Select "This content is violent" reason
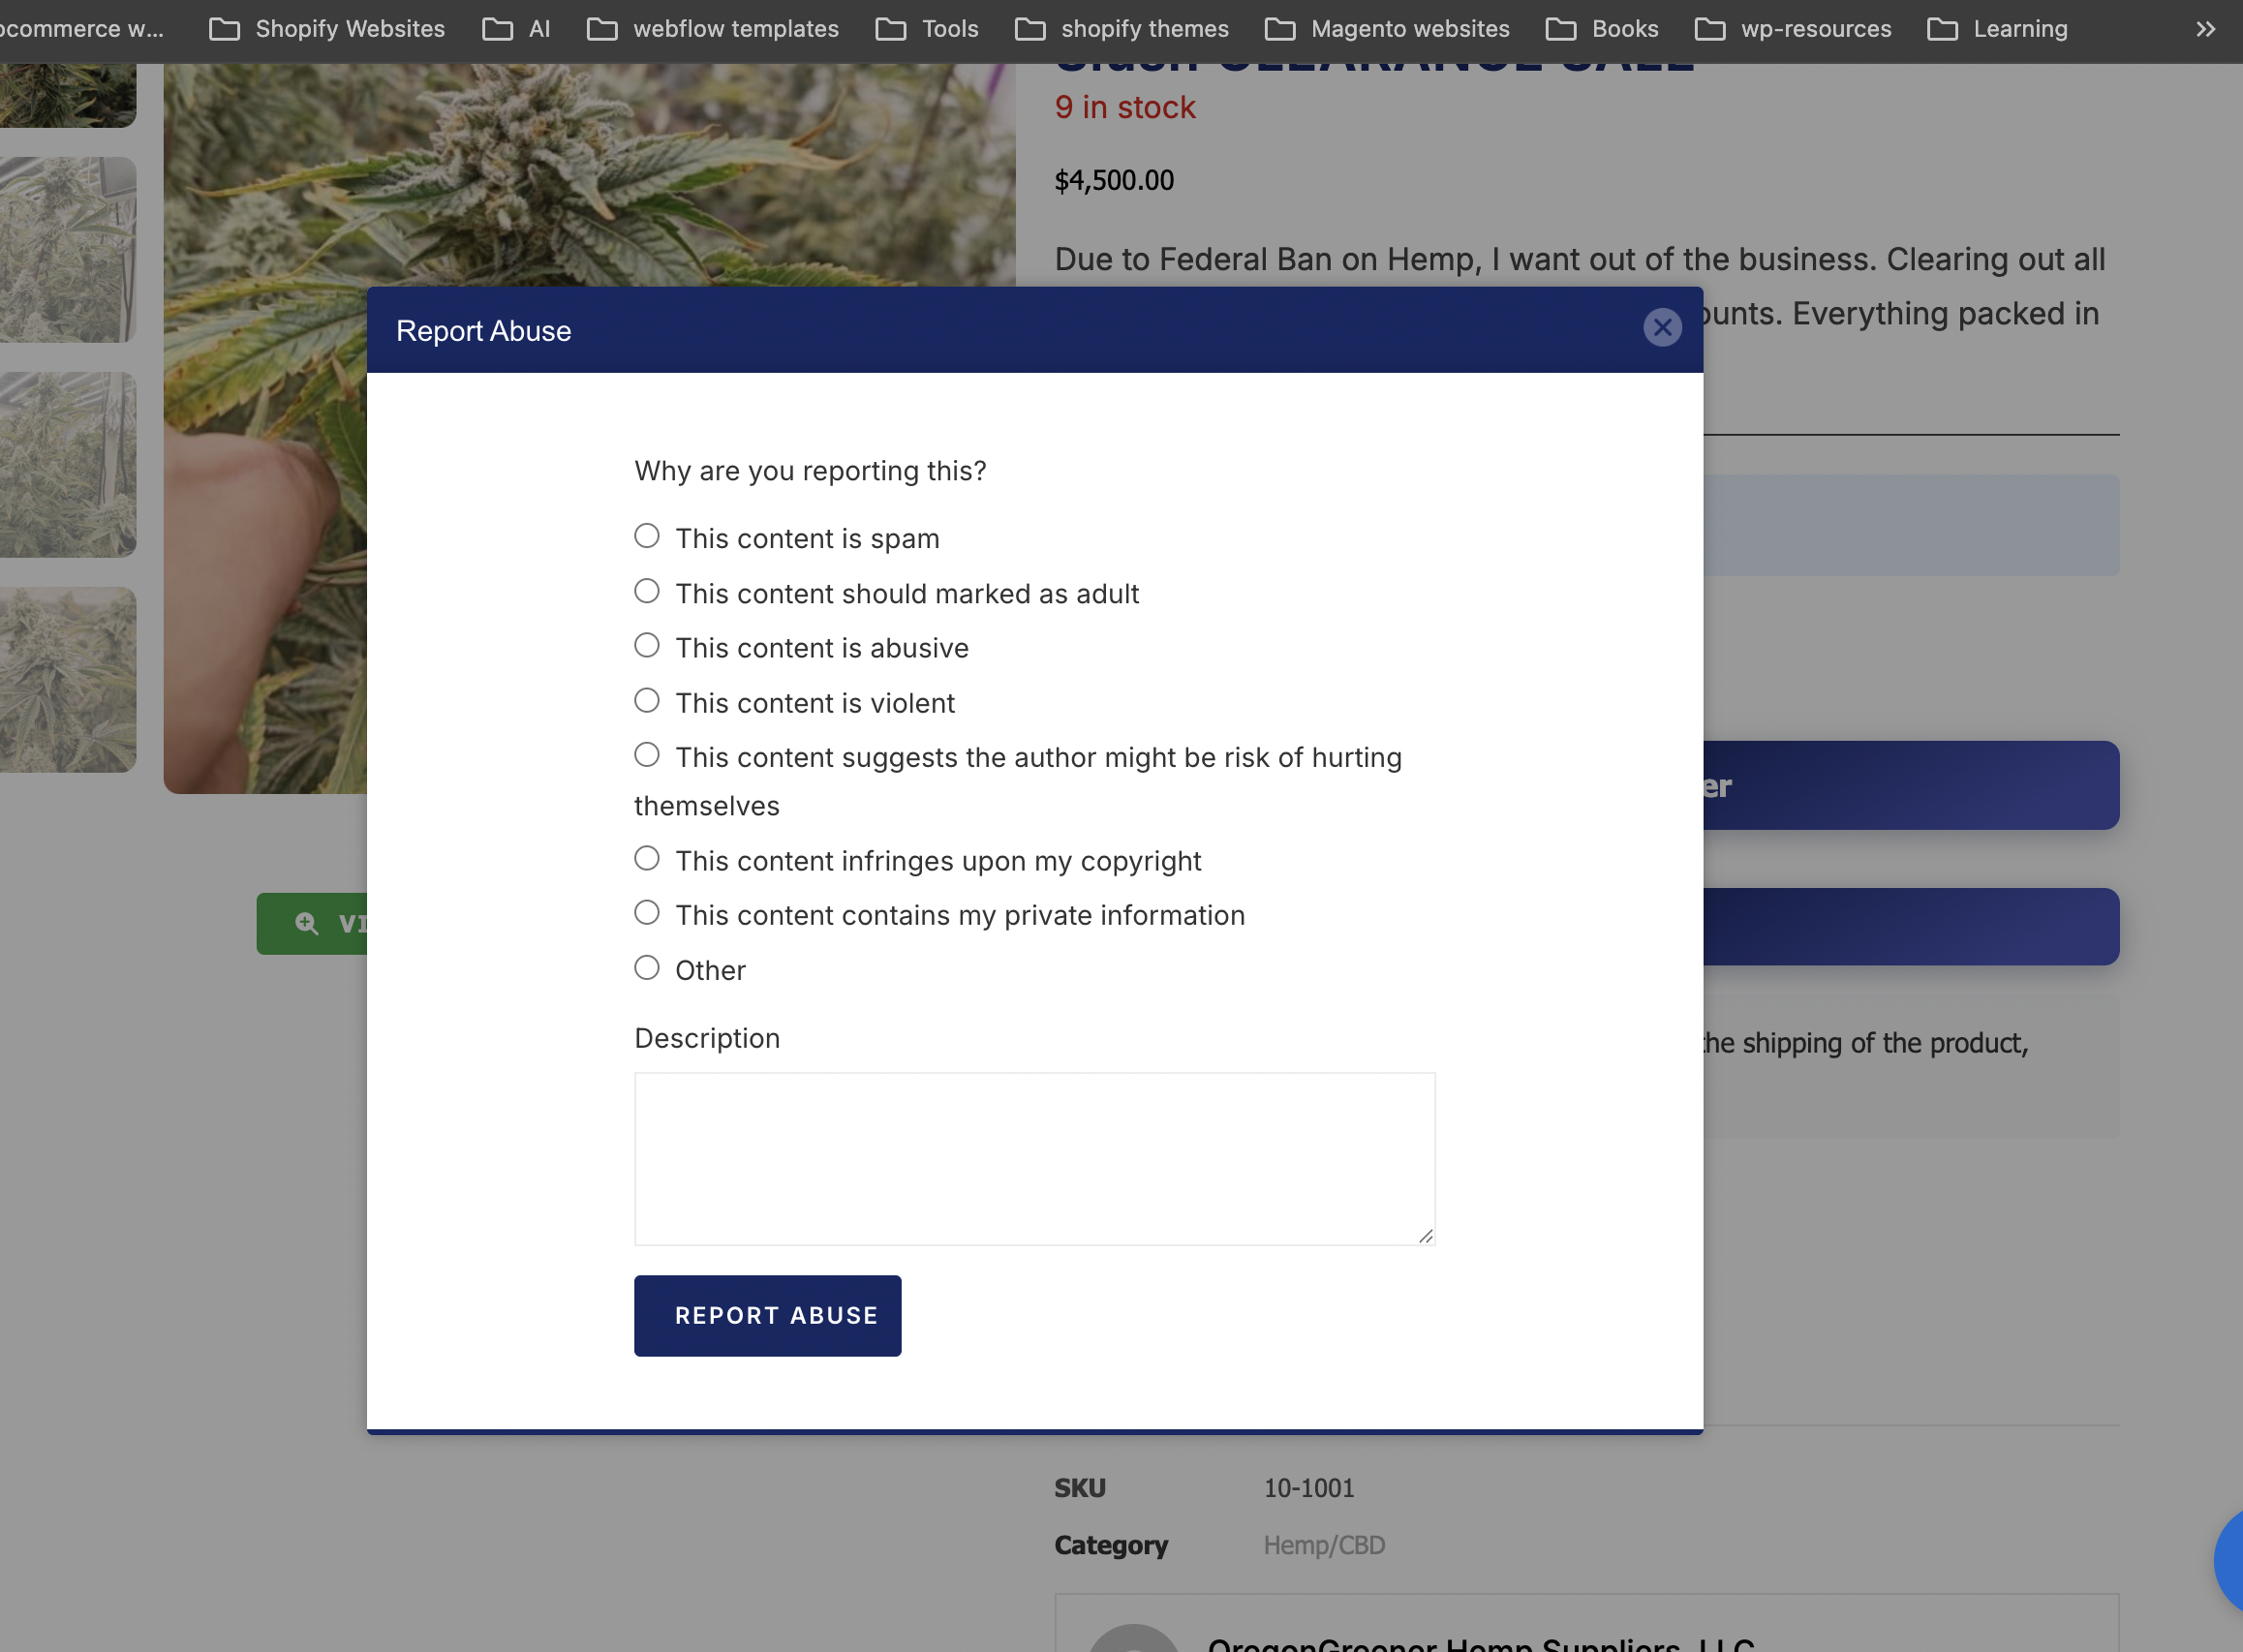 (x=647, y=701)
